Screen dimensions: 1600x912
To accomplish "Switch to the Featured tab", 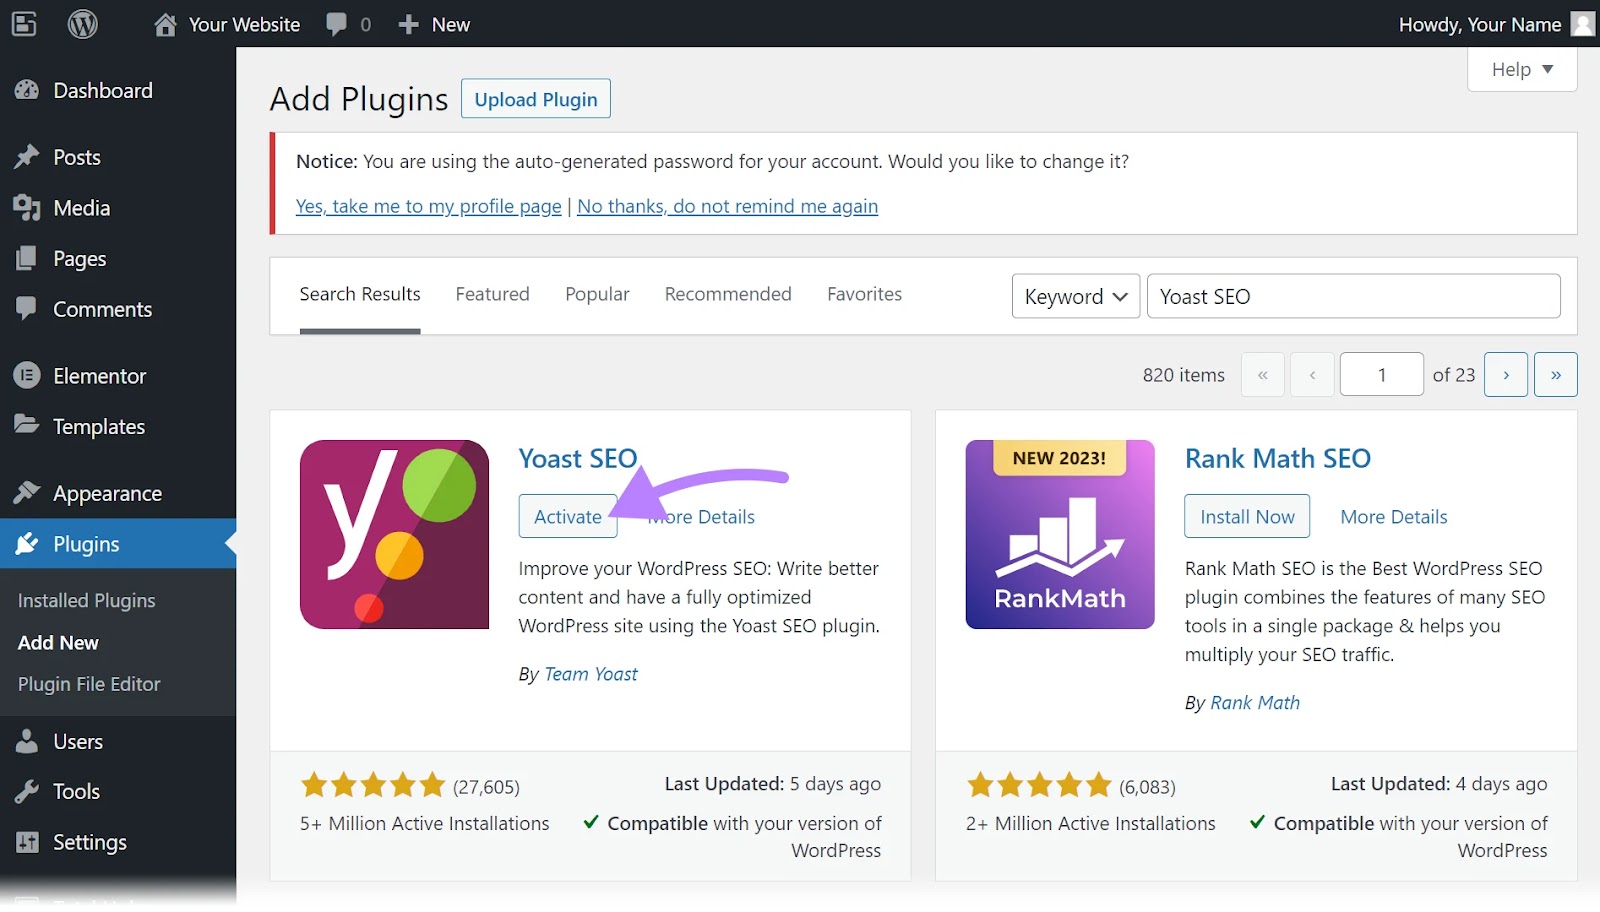I will 492,294.
